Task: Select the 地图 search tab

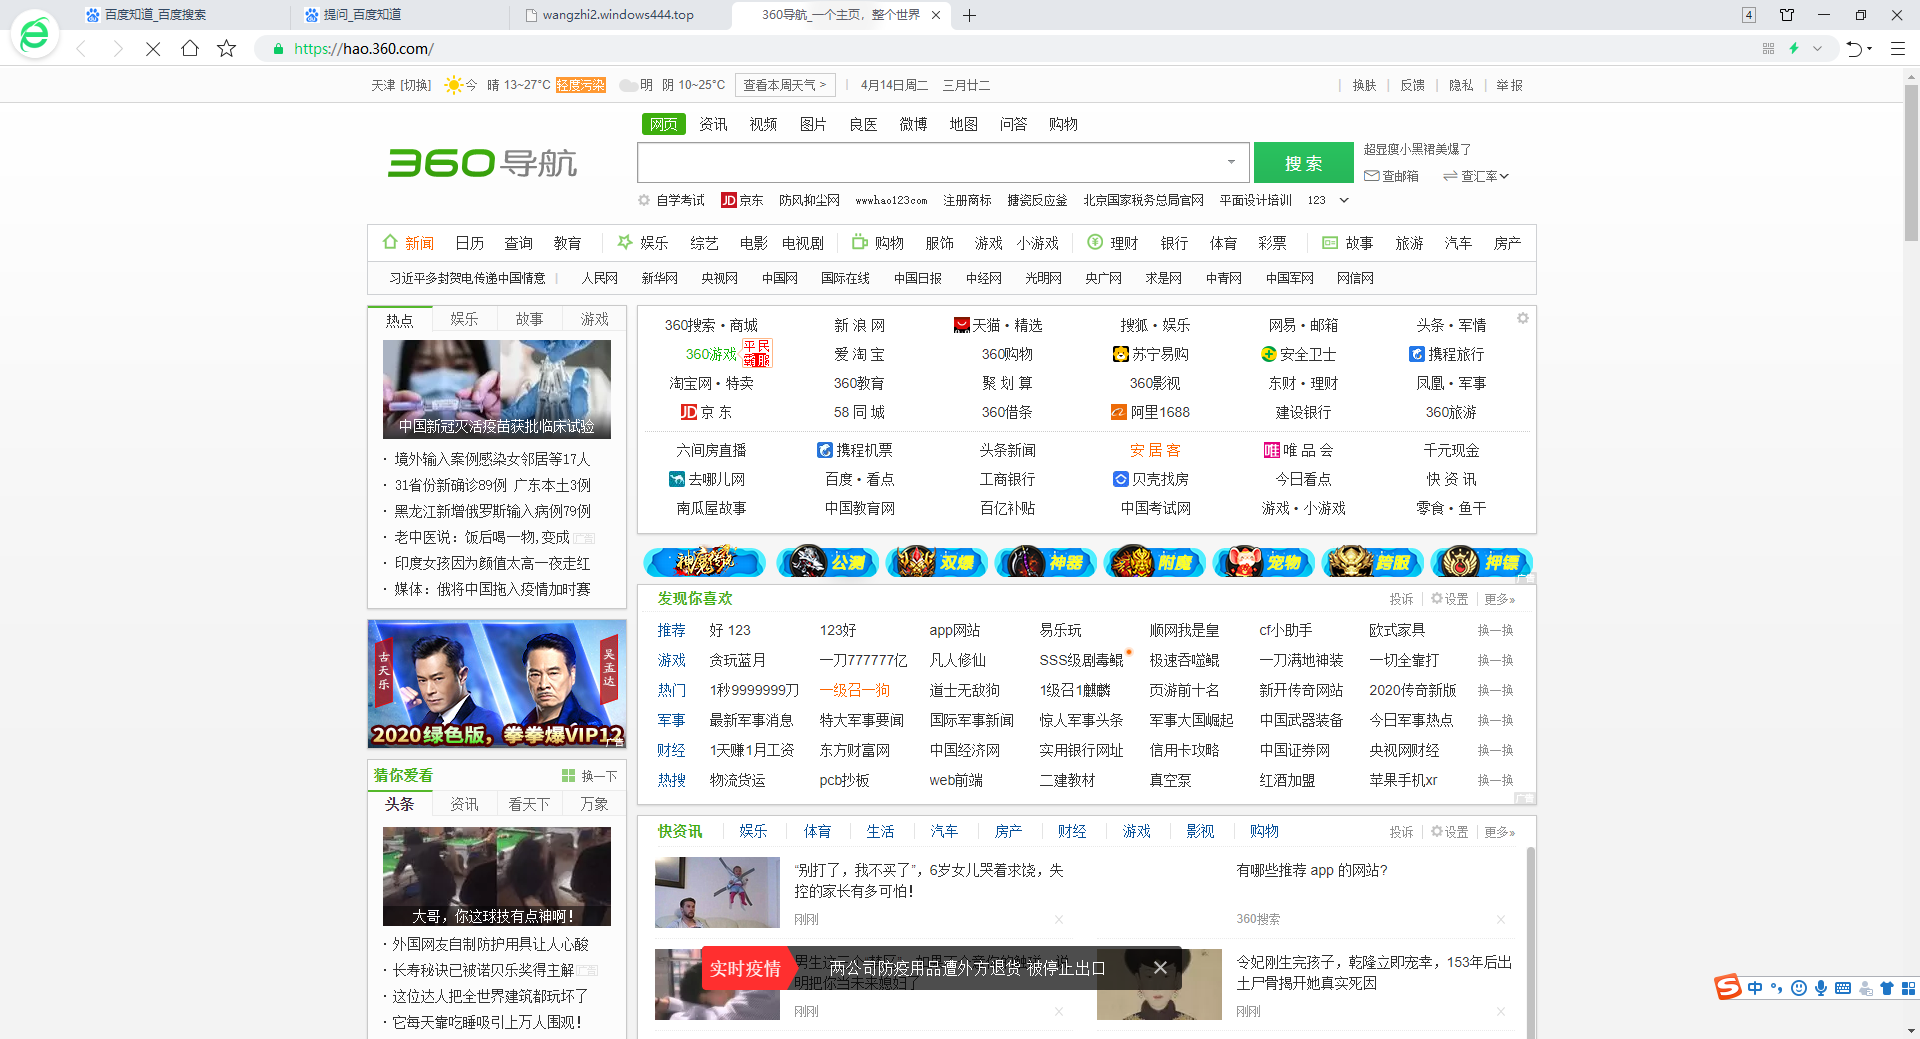Action: click(963, 124)
